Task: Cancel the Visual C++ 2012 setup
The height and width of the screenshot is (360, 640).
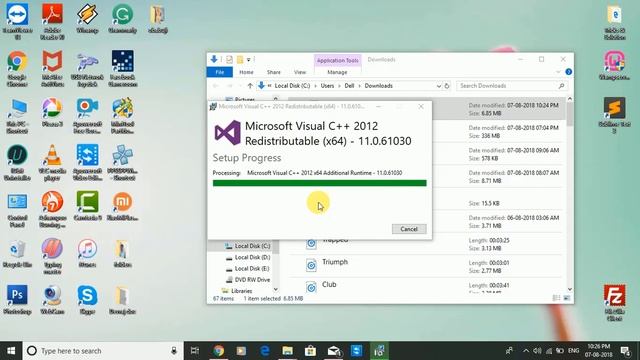Action: click(409, 229)
